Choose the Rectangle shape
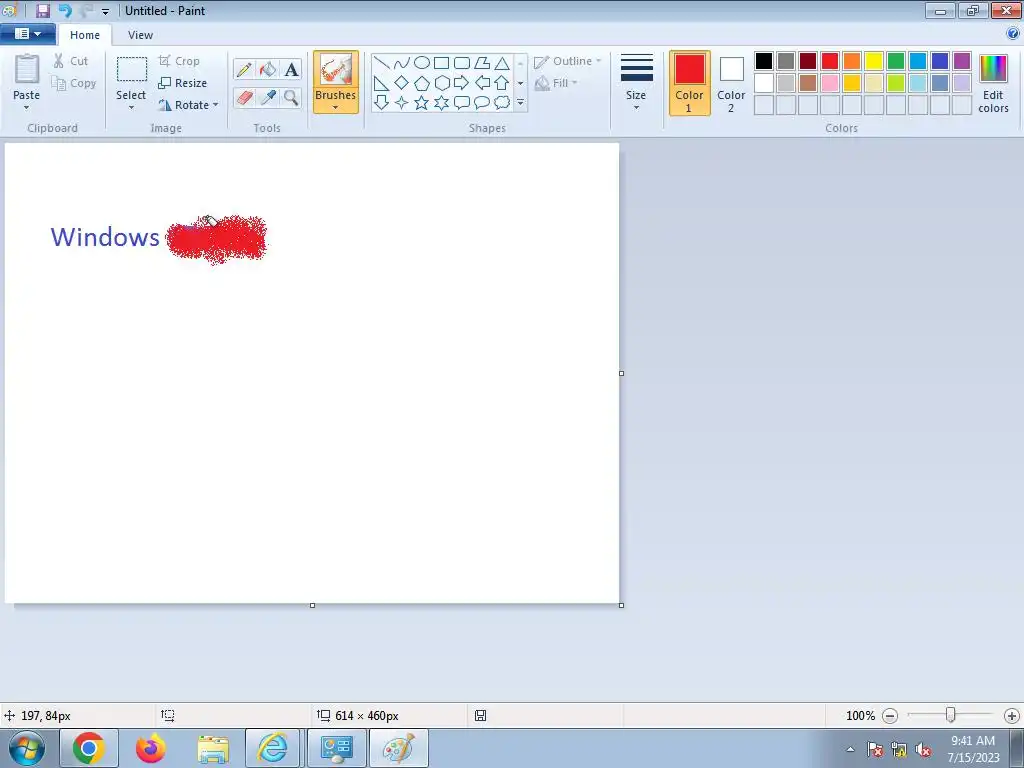This screenshot has height=768, width=1024. tap(441, 63)
